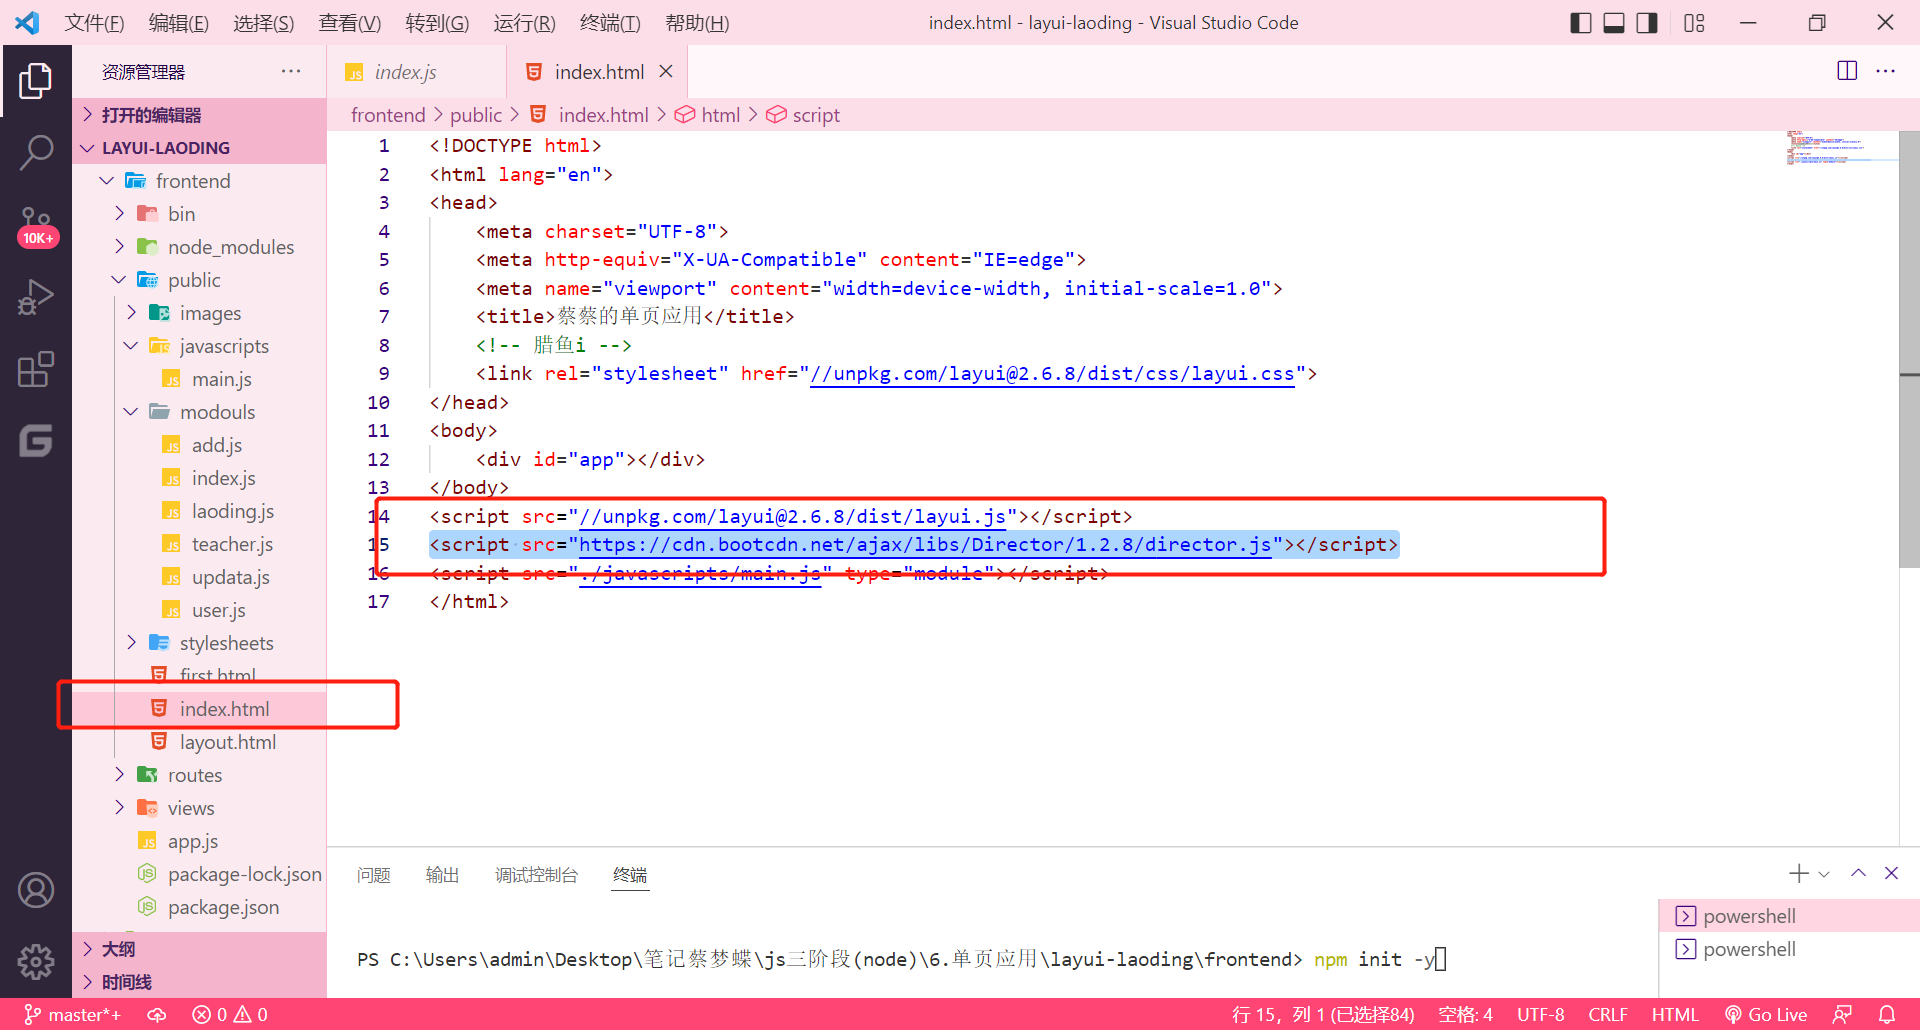1920x1030 pixels.
Task: Switch to the 问题 panel tab
Action: point(374,875)
